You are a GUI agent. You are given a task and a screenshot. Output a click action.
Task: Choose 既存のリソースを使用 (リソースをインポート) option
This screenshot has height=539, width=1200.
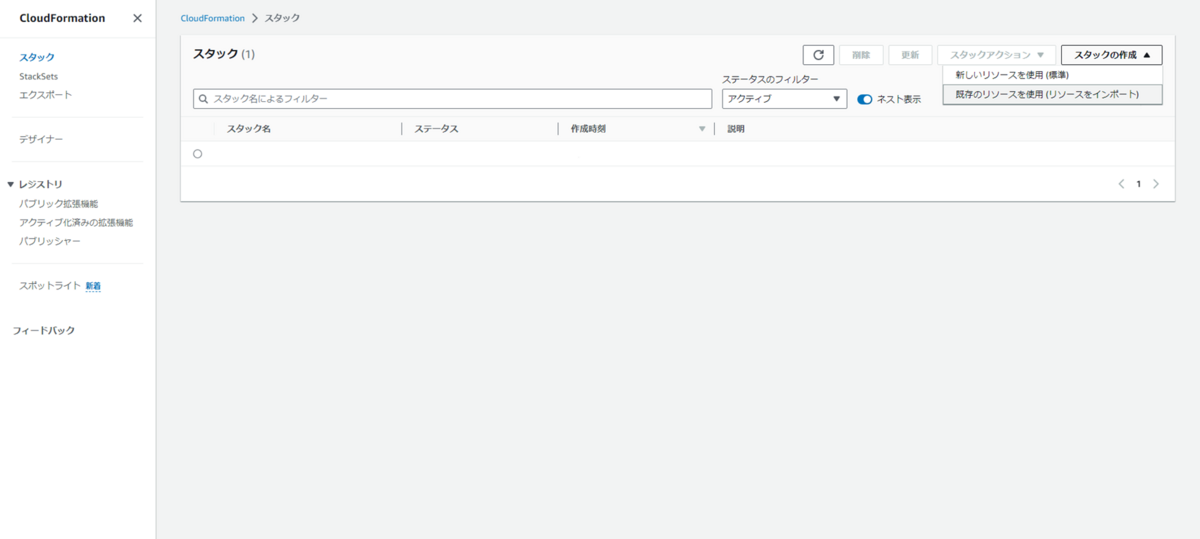[x=1052, y=94]
